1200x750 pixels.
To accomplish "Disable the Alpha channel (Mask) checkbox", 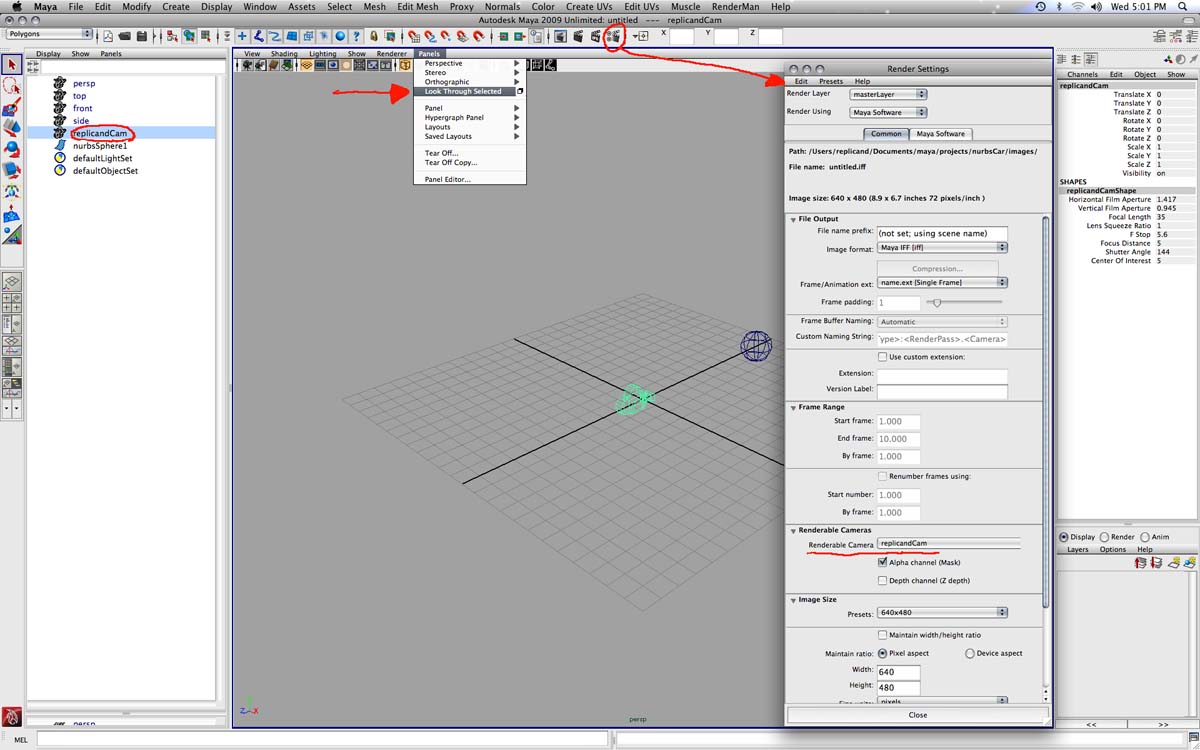I will [x=882, y=563].
